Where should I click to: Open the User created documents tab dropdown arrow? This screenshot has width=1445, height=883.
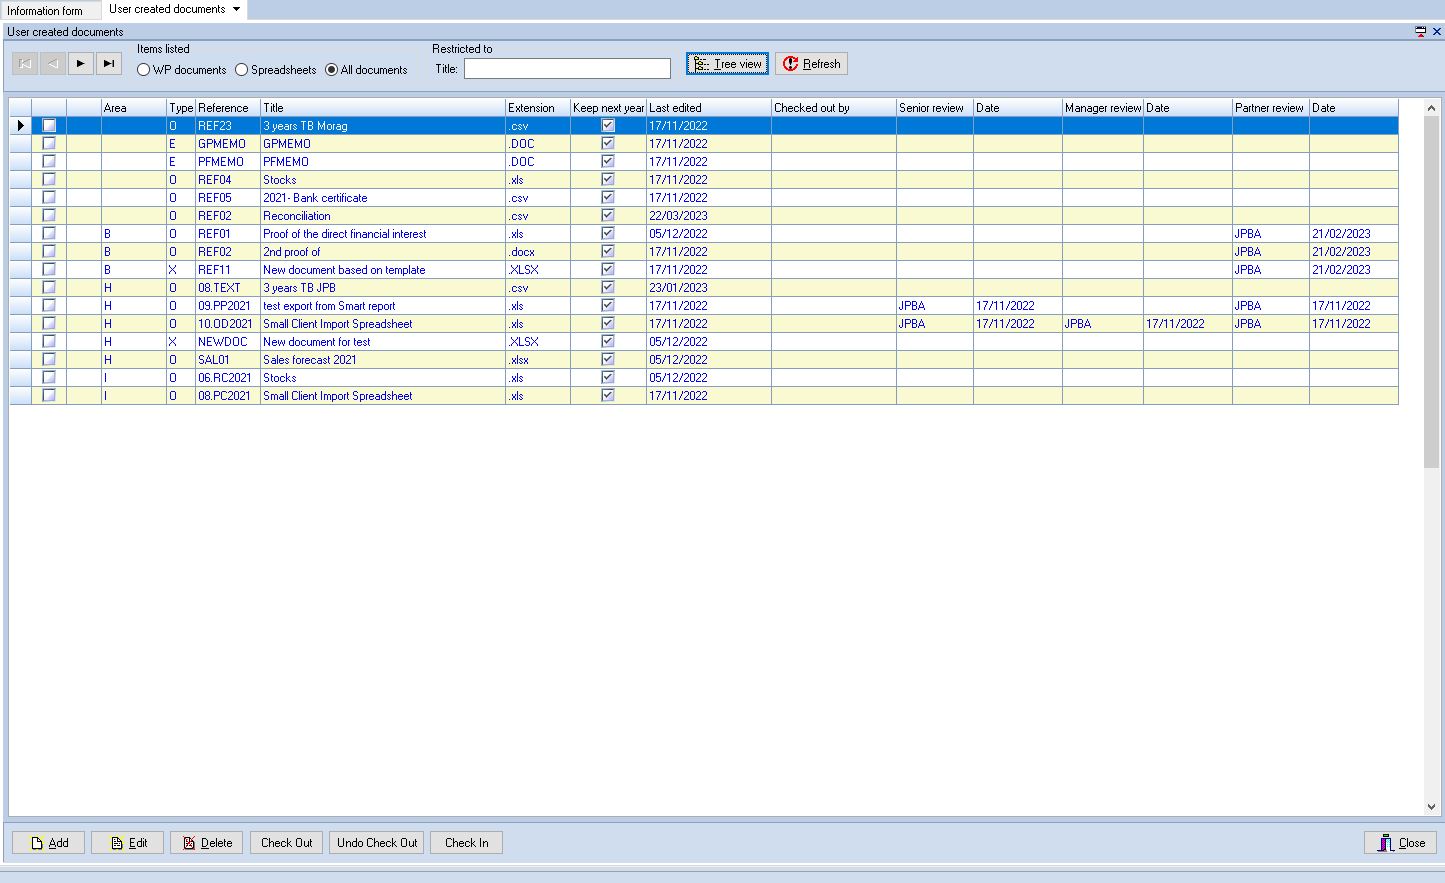pyautogui.click(x=237, y=9)
